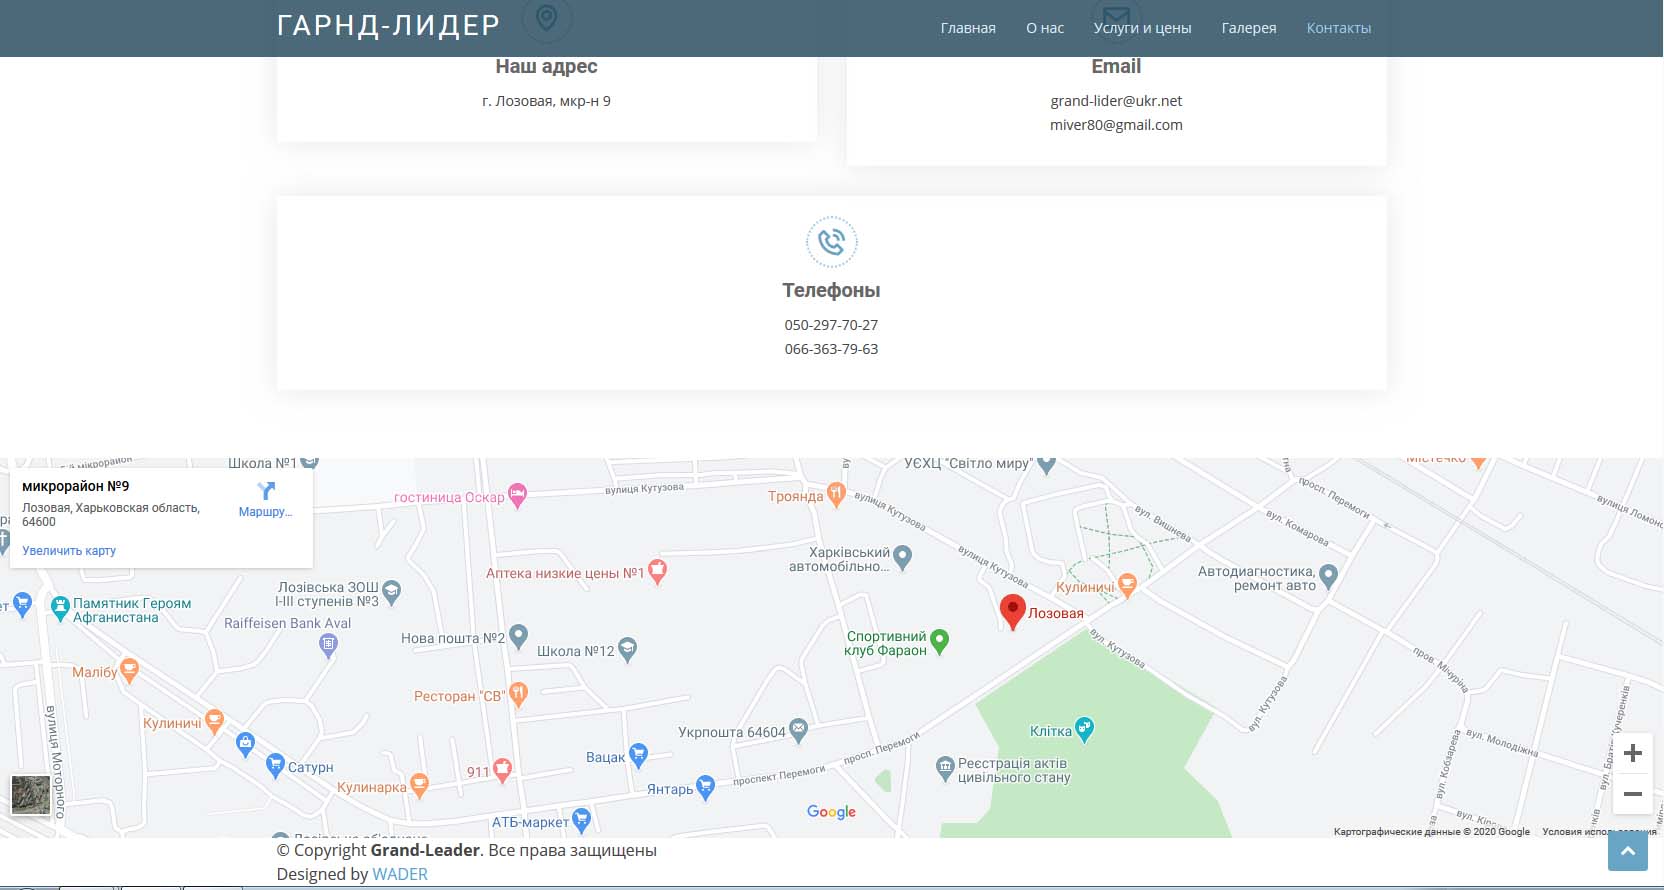The image size is (1664, 890).
Task: Click the Увеличить карту link
Action: click(69, 551)
